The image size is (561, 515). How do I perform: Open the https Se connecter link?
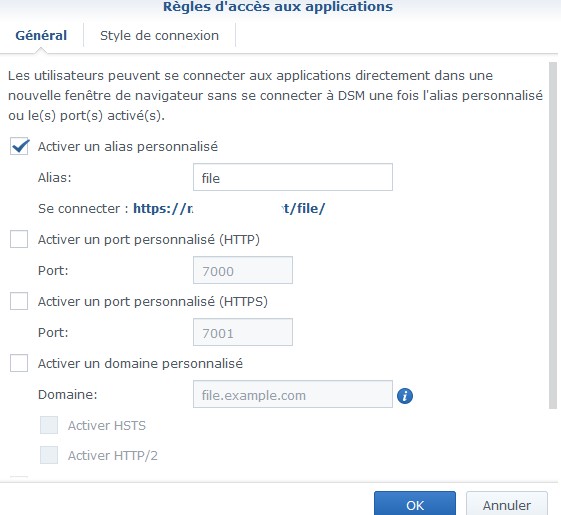tap(229, 209)
